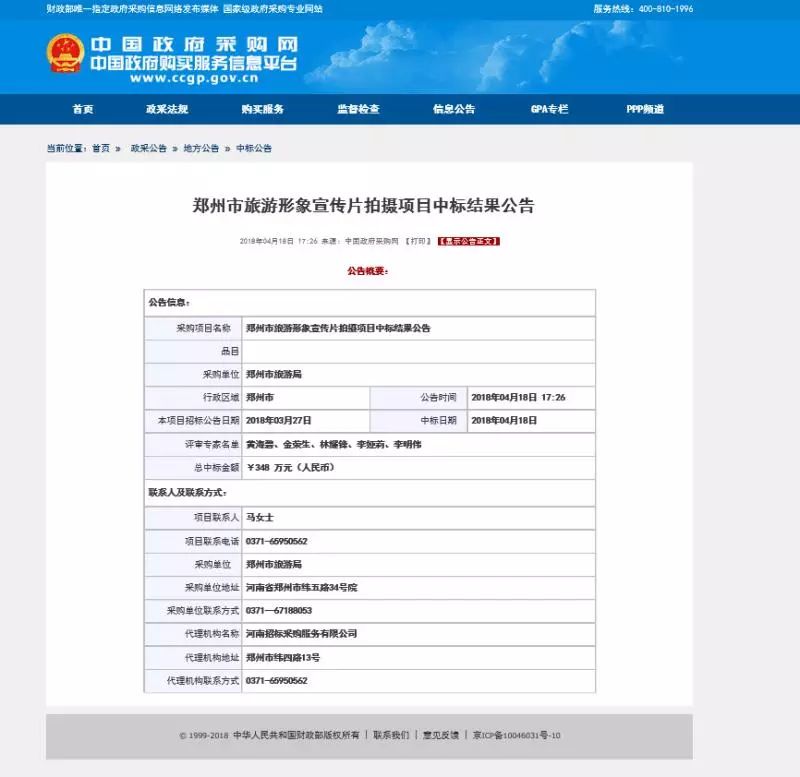Image resolution: width=800 pixels, height=777 pixels.
Task: Click the 采购项目名称 row label
Action: 204,328
